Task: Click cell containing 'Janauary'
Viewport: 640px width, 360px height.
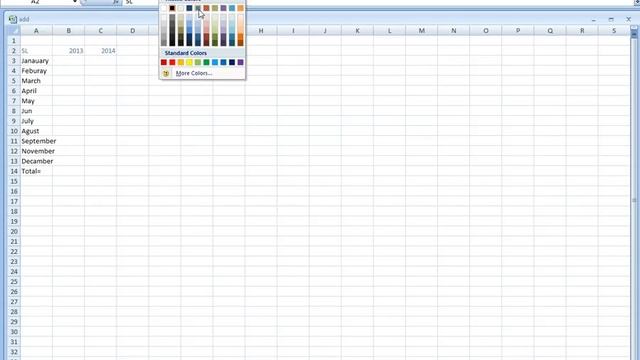Action: point(36,61)
